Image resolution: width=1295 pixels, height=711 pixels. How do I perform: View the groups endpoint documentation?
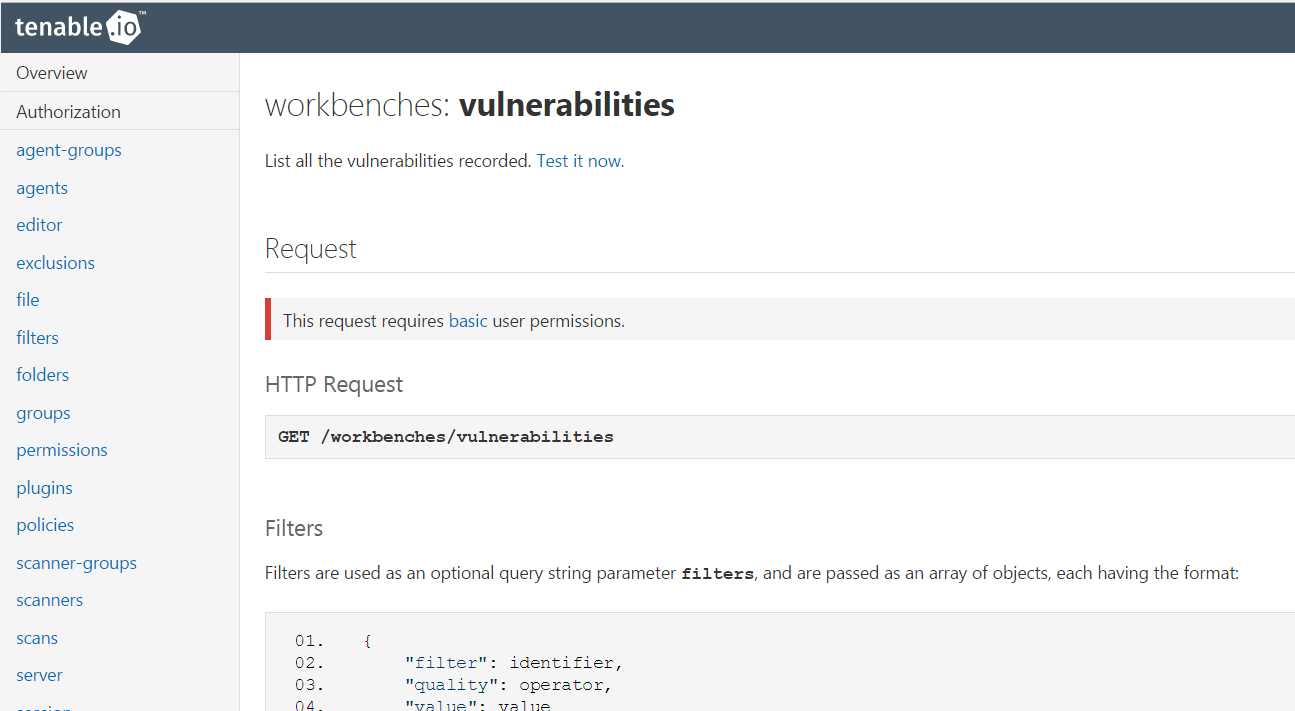(x=43, y=412)
